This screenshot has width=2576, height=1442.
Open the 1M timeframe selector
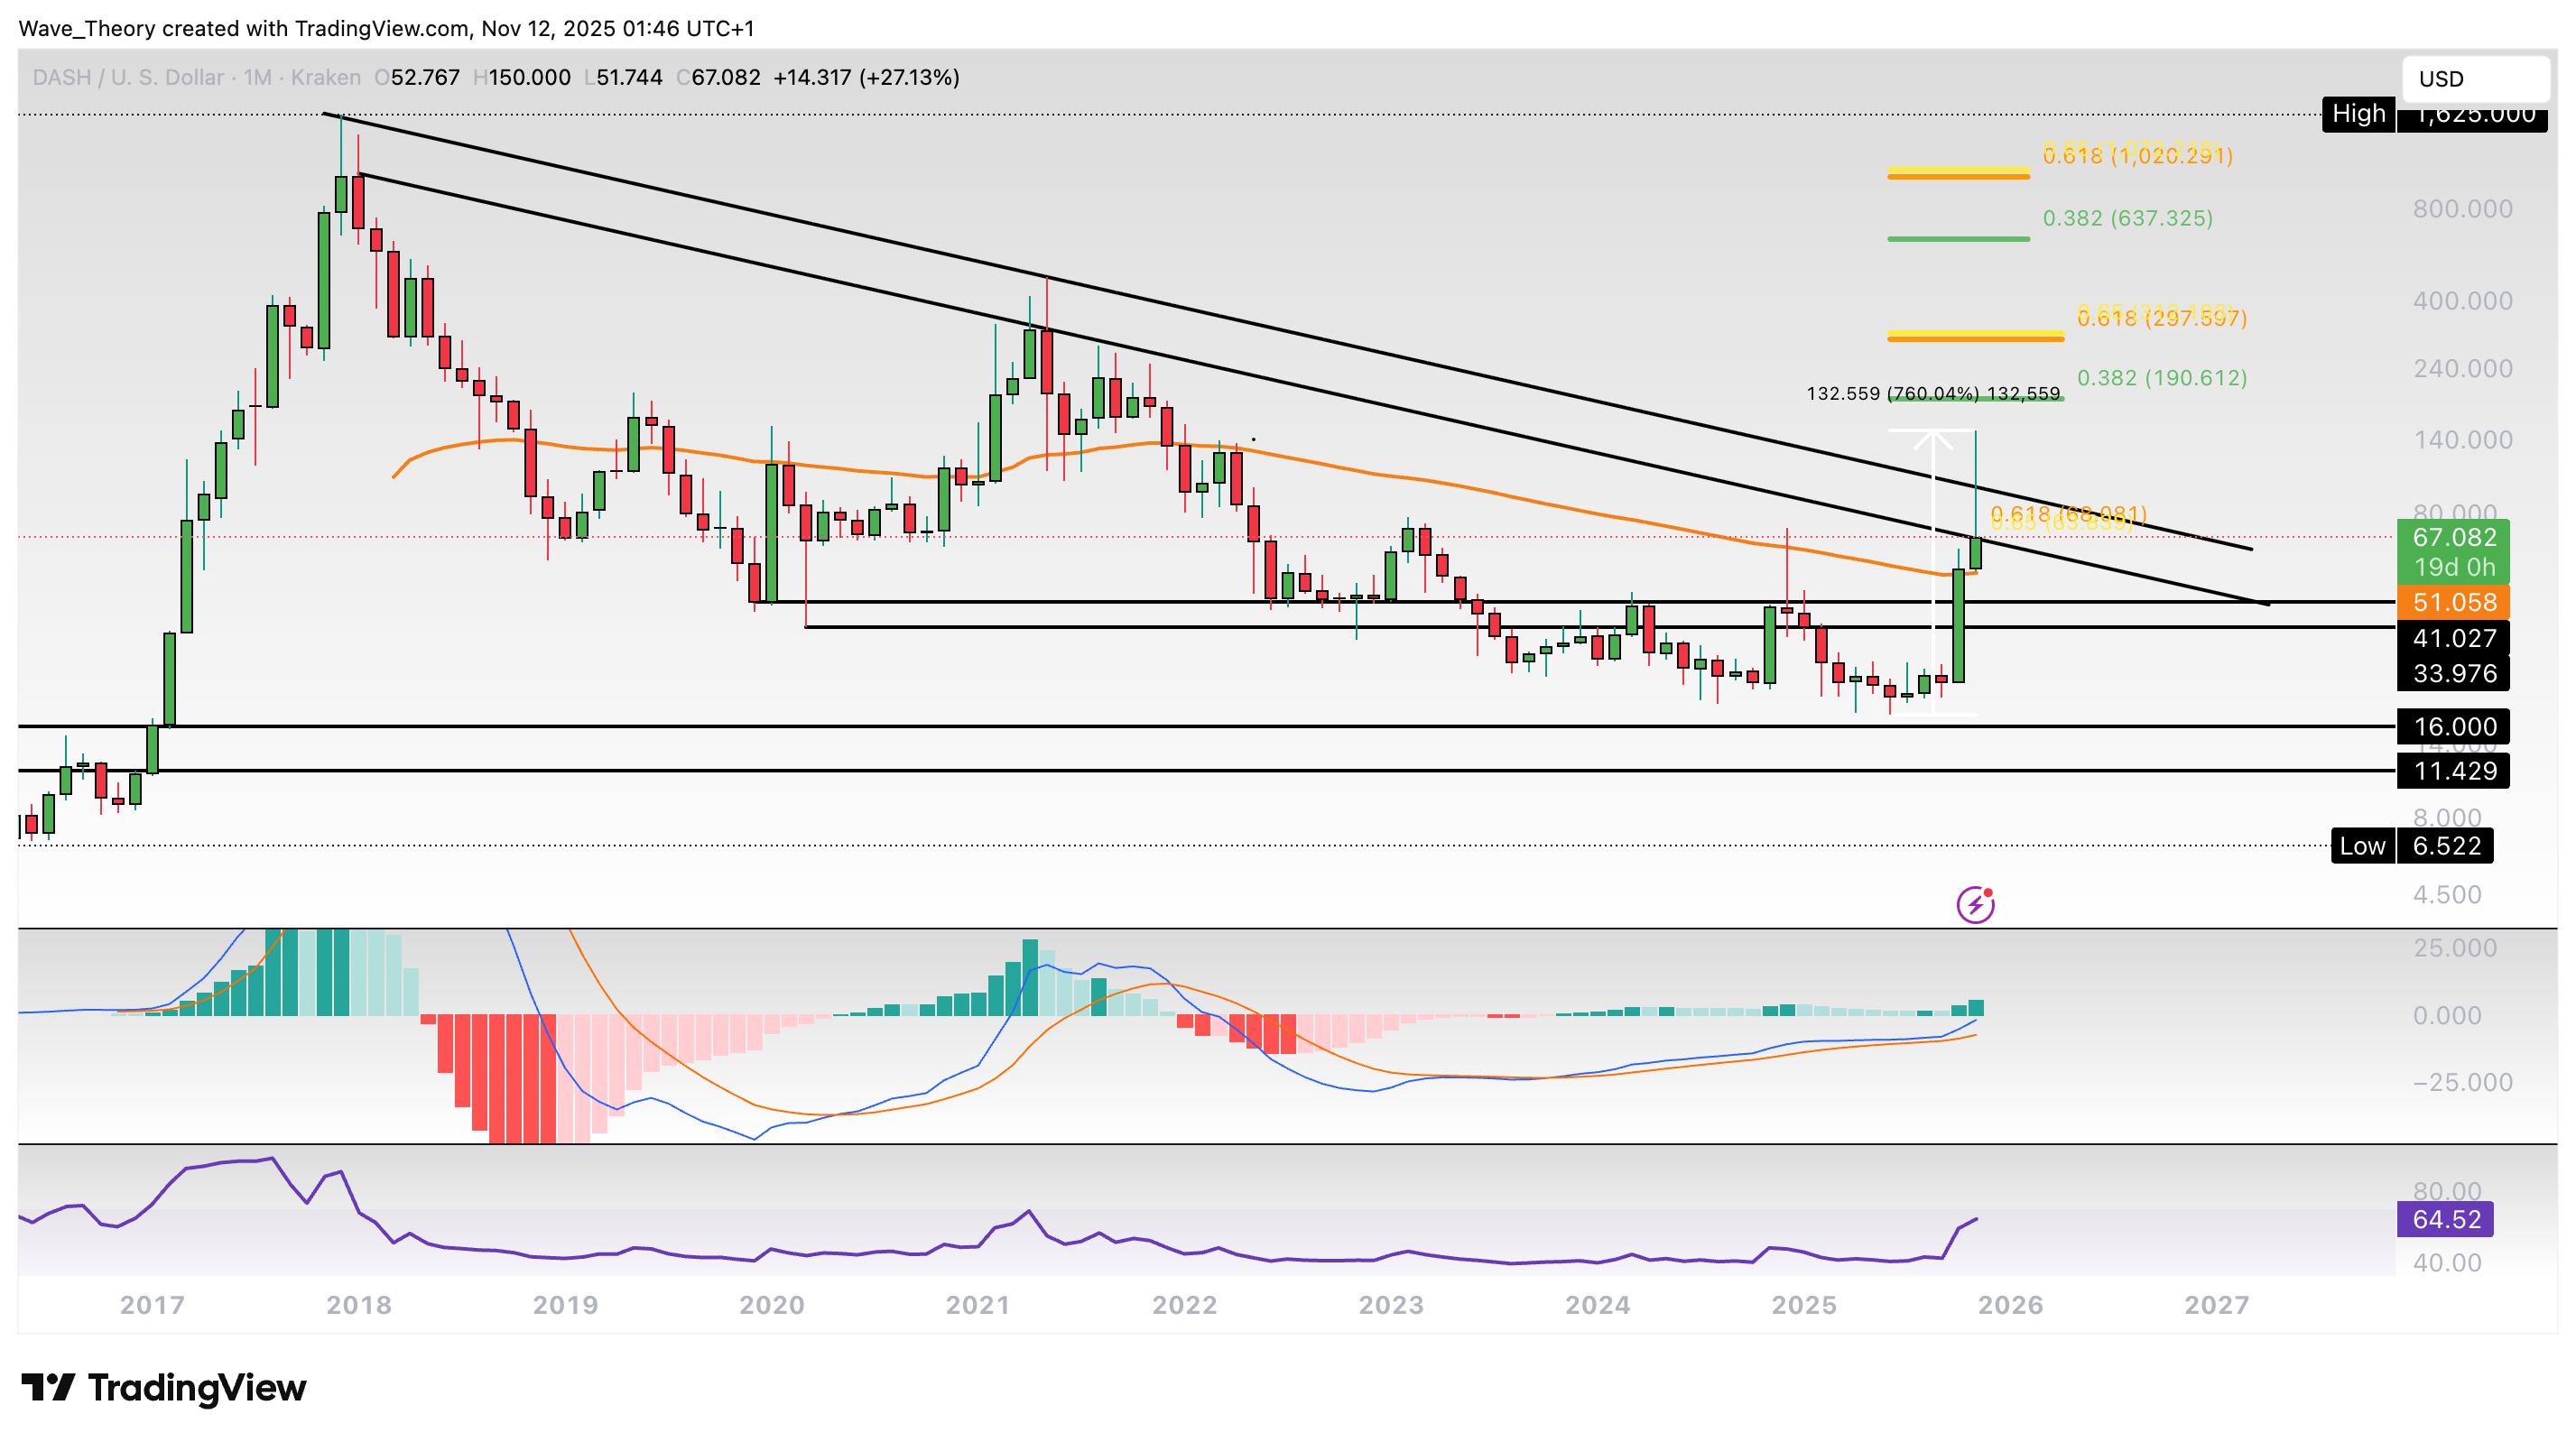coord(256,77)
